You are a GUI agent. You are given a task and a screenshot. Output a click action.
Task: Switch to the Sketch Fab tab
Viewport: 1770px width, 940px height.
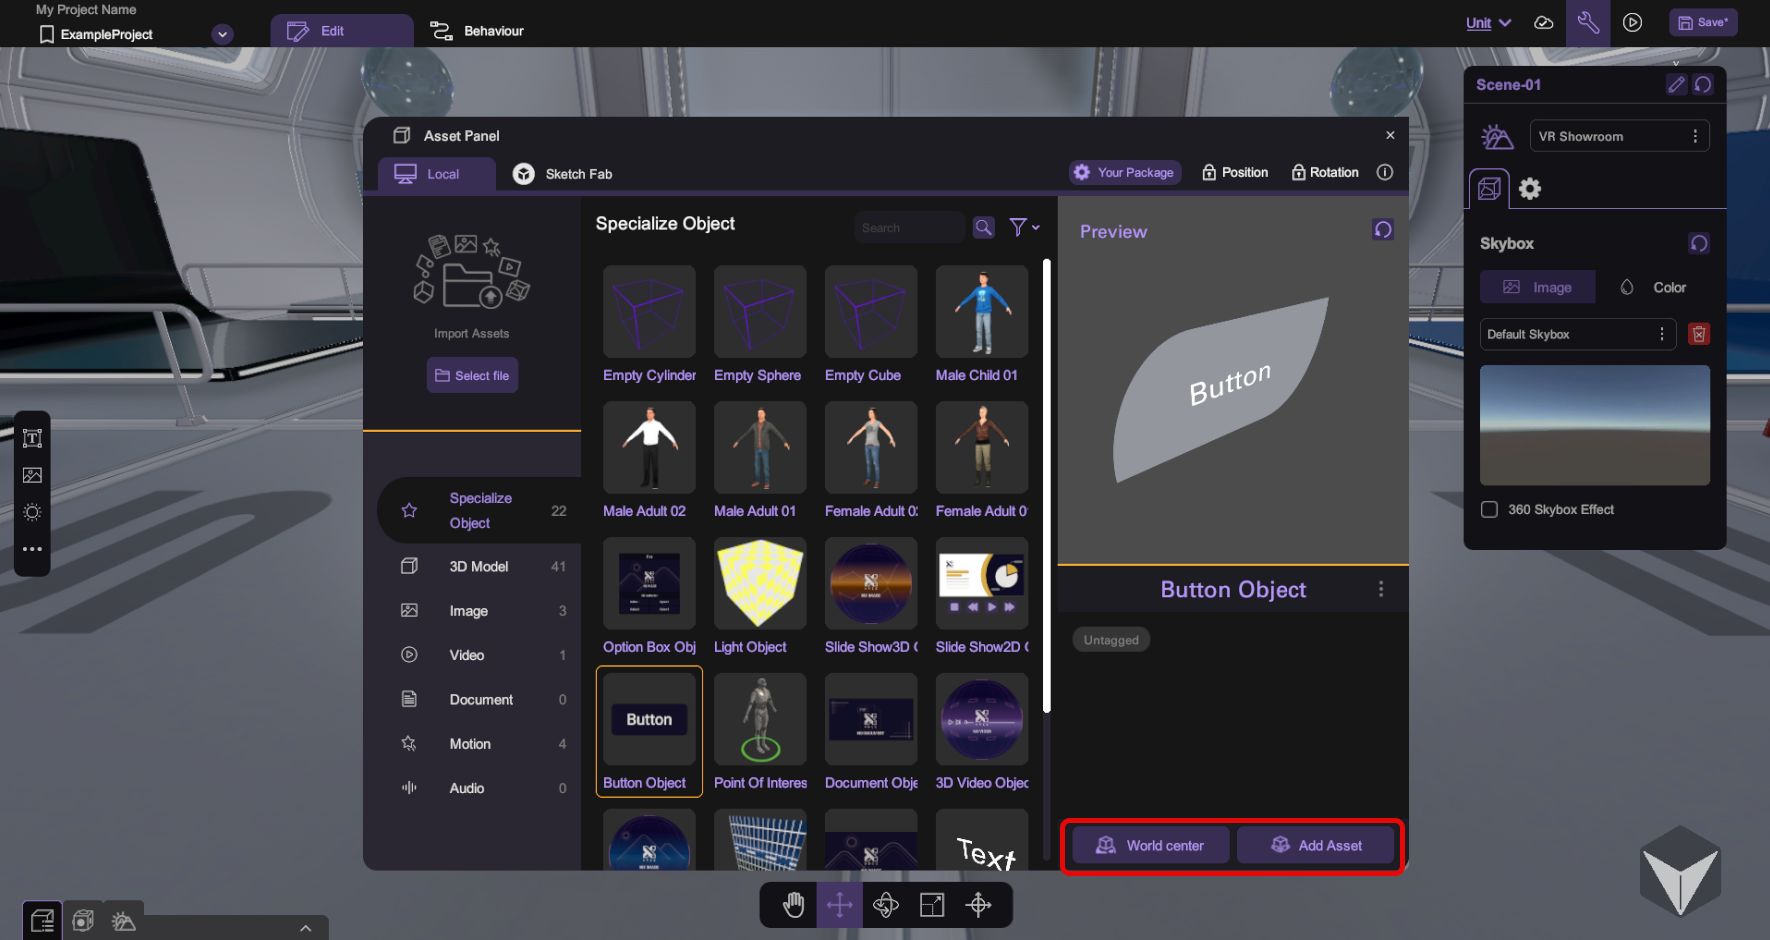tap(563, 174)
